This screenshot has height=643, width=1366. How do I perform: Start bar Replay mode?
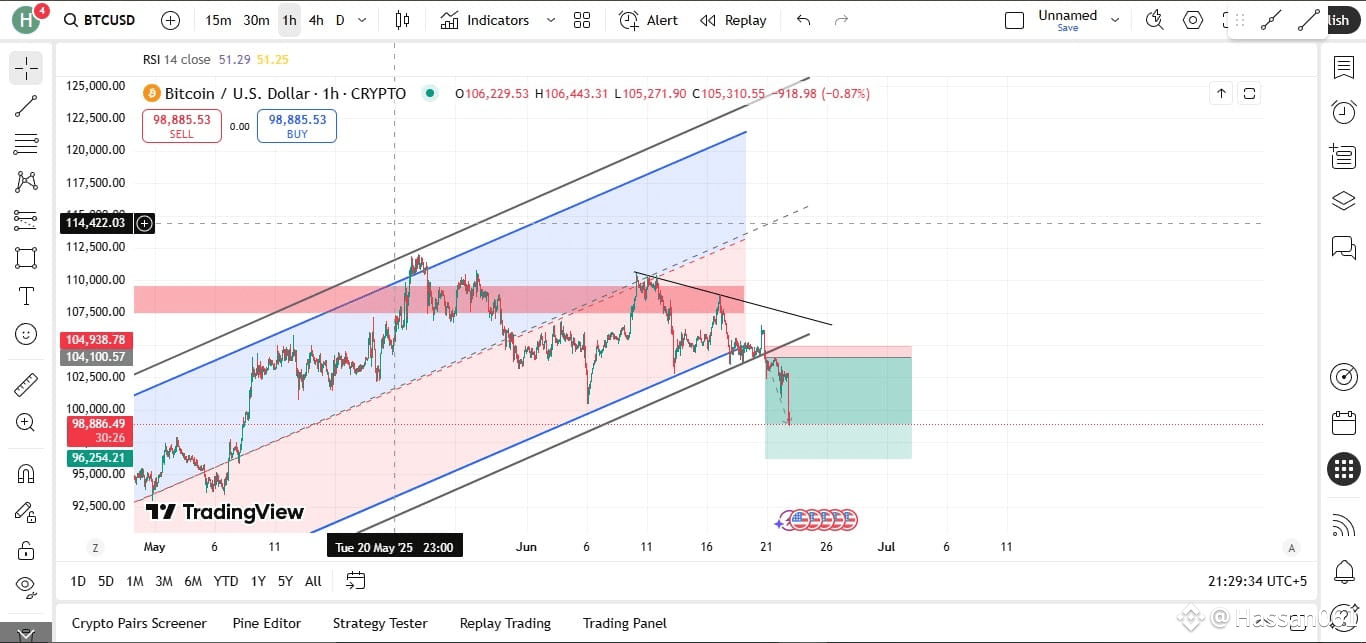pyautogui.click(x=733, y=20)
